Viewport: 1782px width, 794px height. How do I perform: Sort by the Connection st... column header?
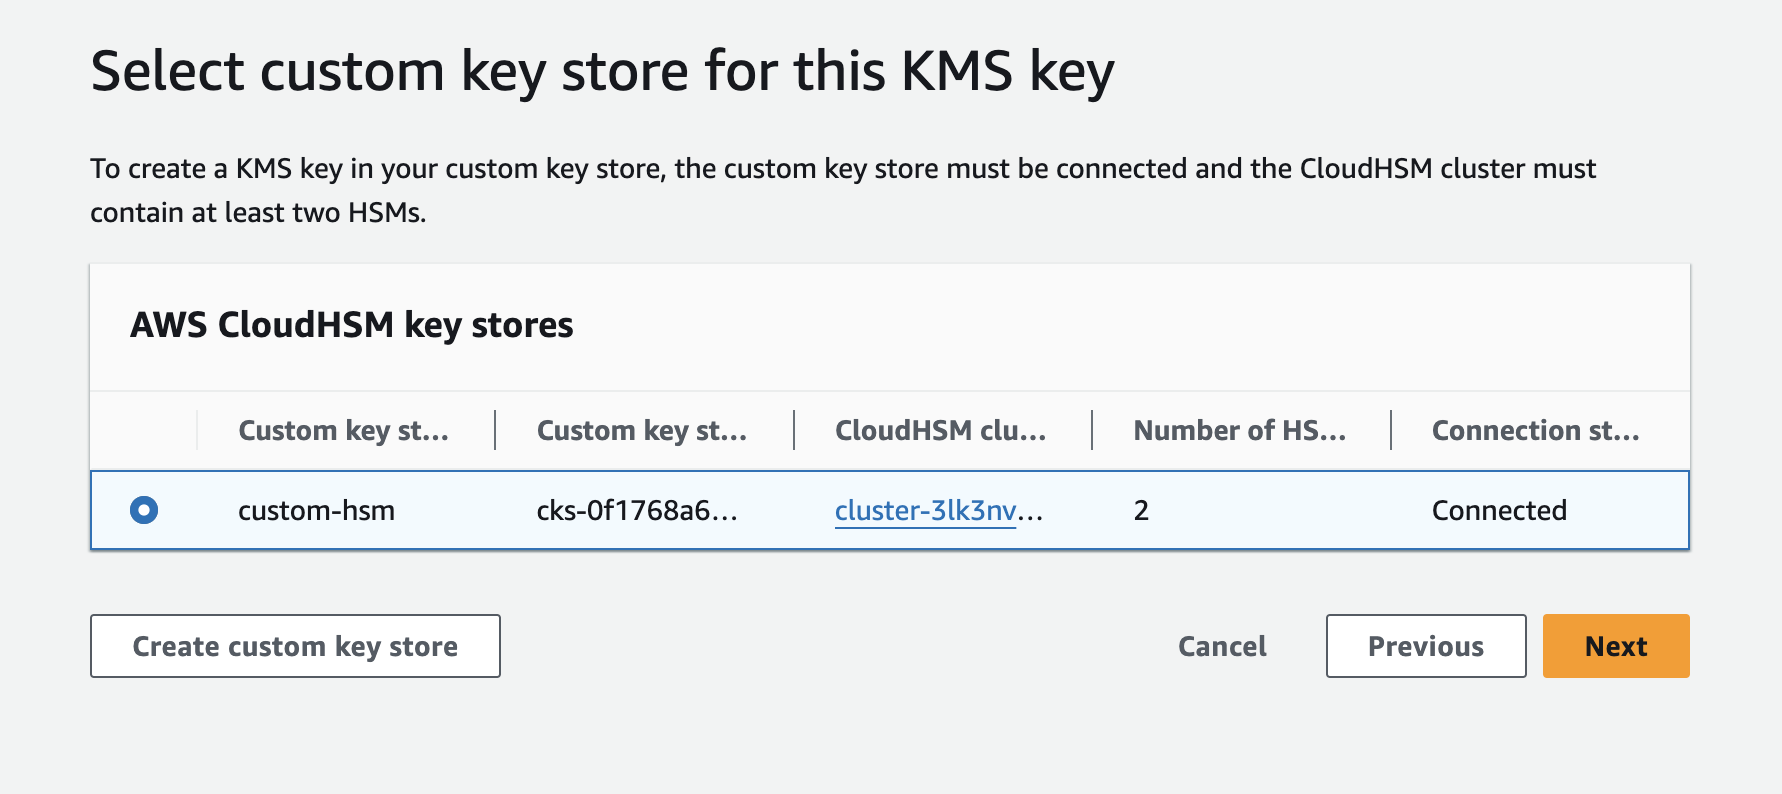click(1535, 430)
